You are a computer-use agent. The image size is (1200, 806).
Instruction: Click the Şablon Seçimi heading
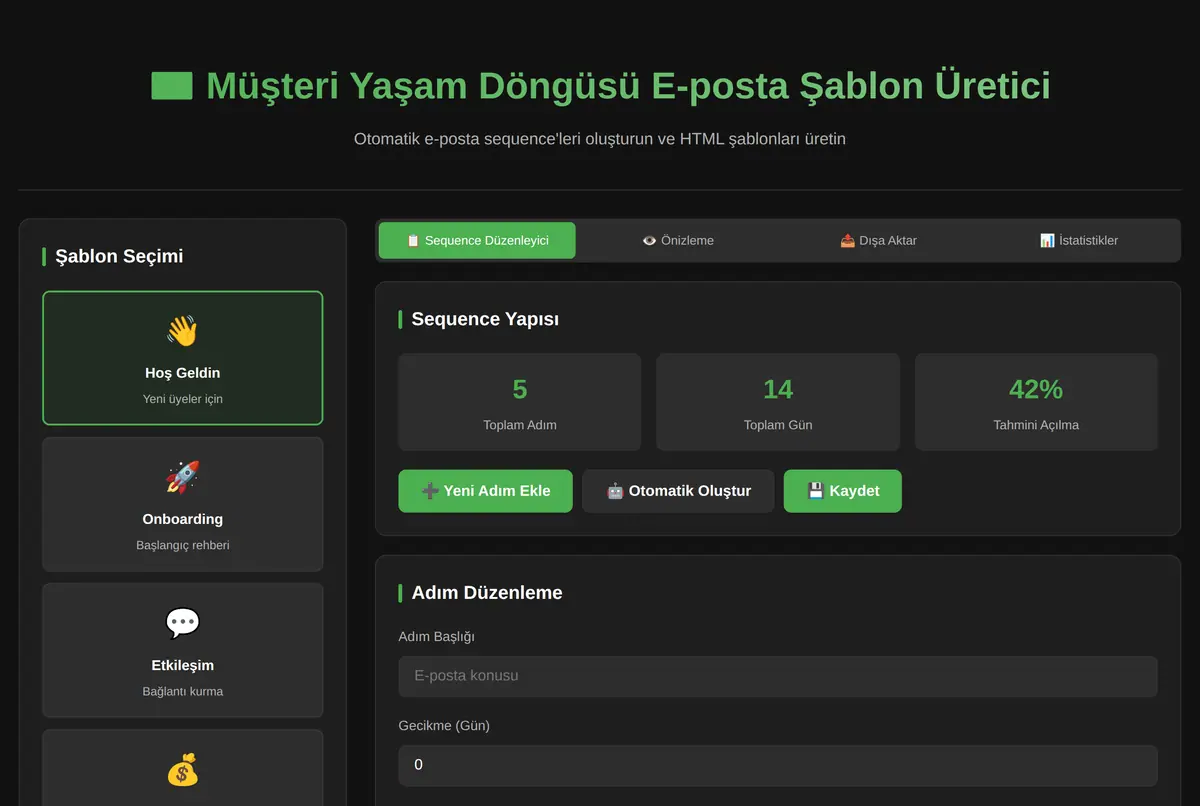[x=119, y=256]
